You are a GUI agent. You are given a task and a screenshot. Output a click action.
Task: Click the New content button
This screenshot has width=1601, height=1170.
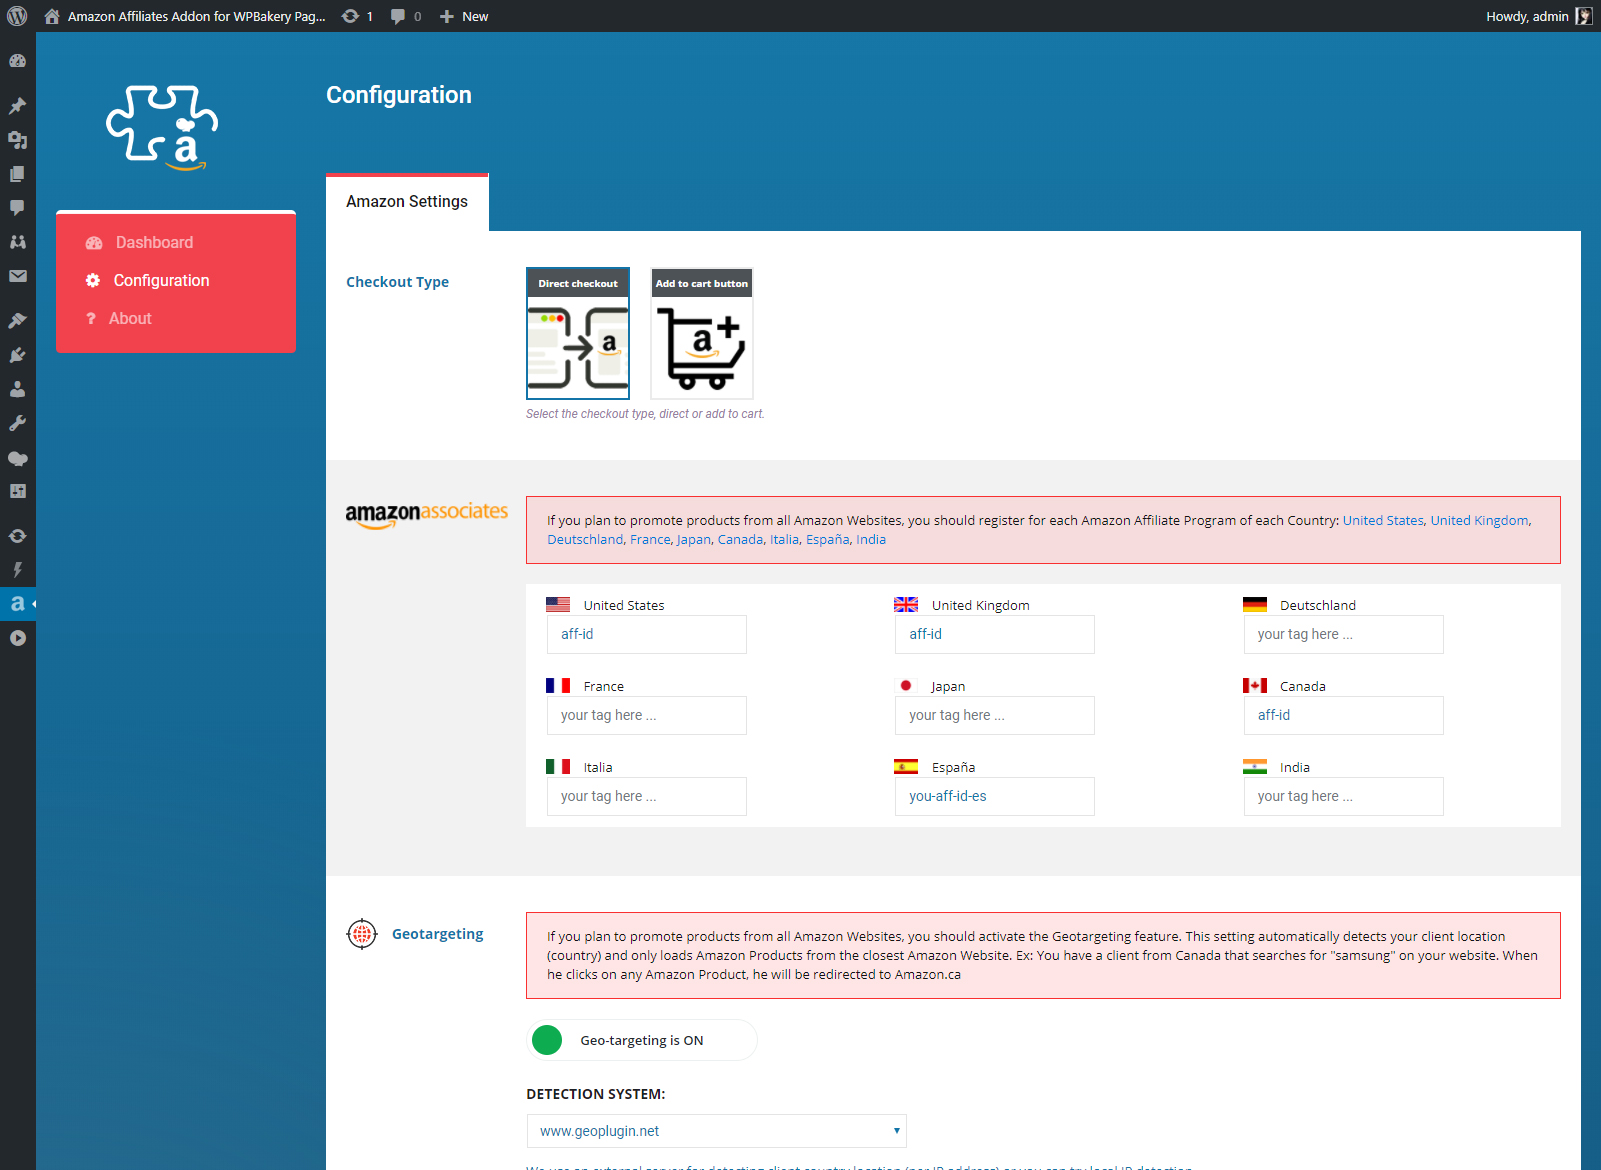point(464,16)
